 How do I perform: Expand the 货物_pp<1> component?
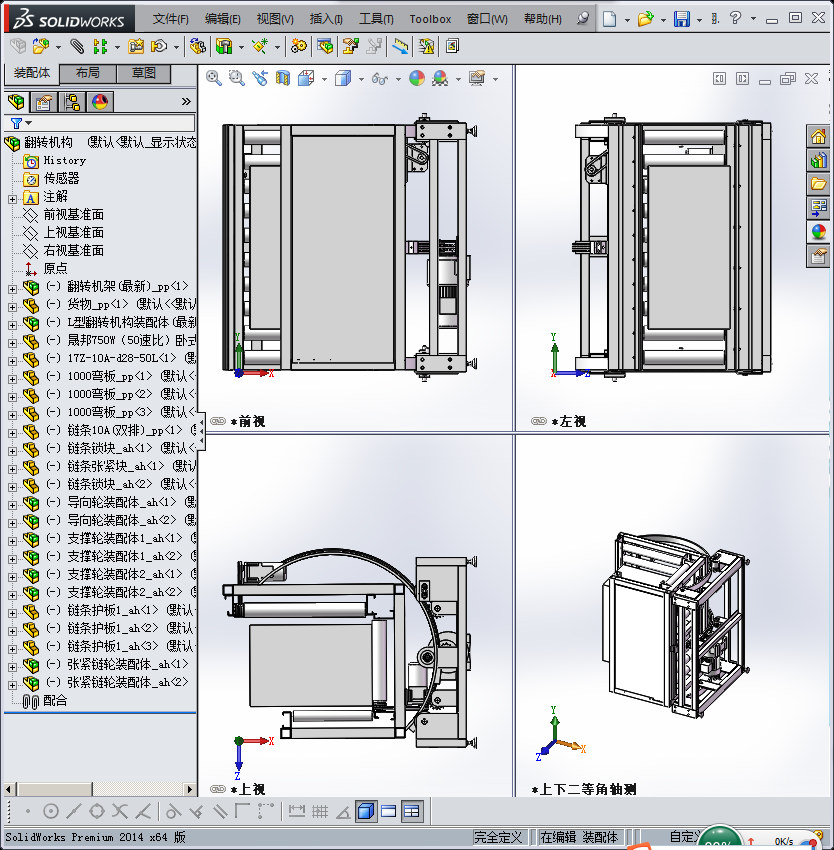tap(12, 307)
